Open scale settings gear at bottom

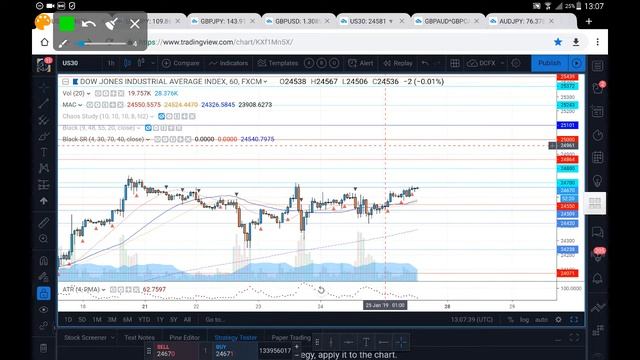[558, 320]
